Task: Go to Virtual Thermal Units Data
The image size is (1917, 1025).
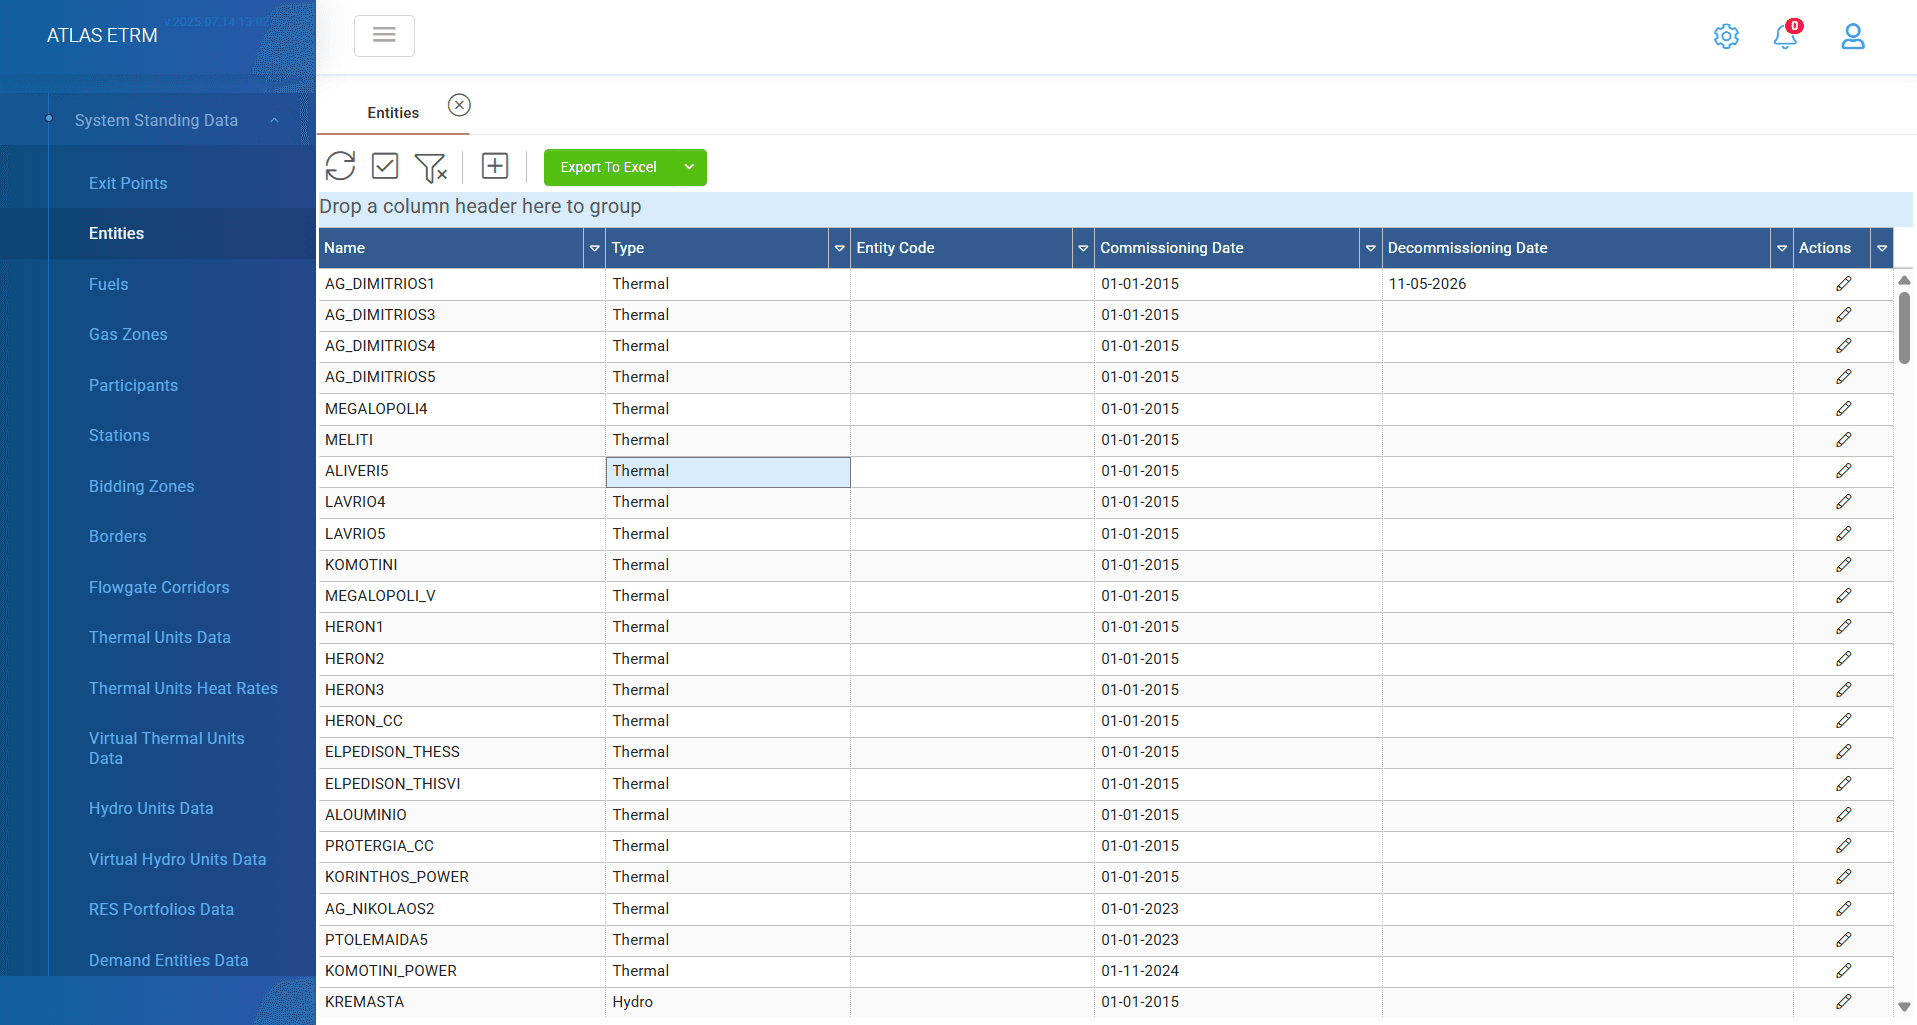Action: [x=166, y=748]
